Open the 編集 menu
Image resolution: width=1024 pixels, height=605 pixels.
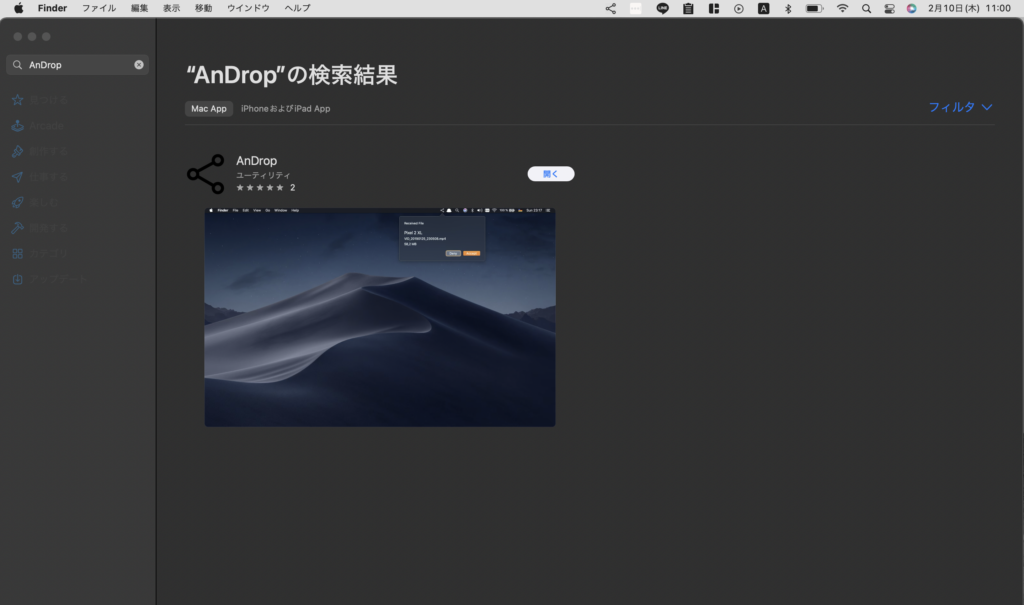(x=139, y=8)
